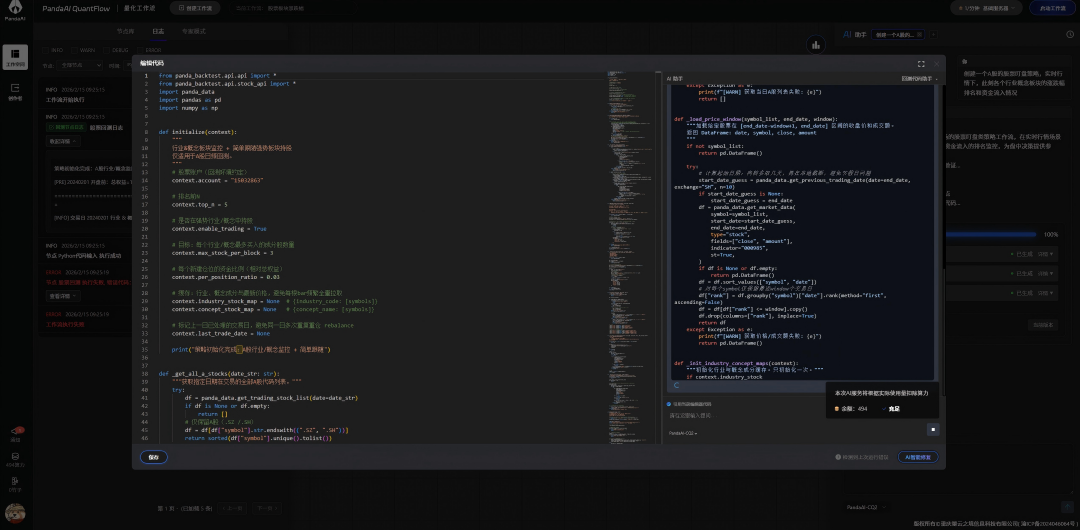Click the save button in code editor
Image resolution: width=1080 pixels, height=530 pixels.
[x=154, y=457]
